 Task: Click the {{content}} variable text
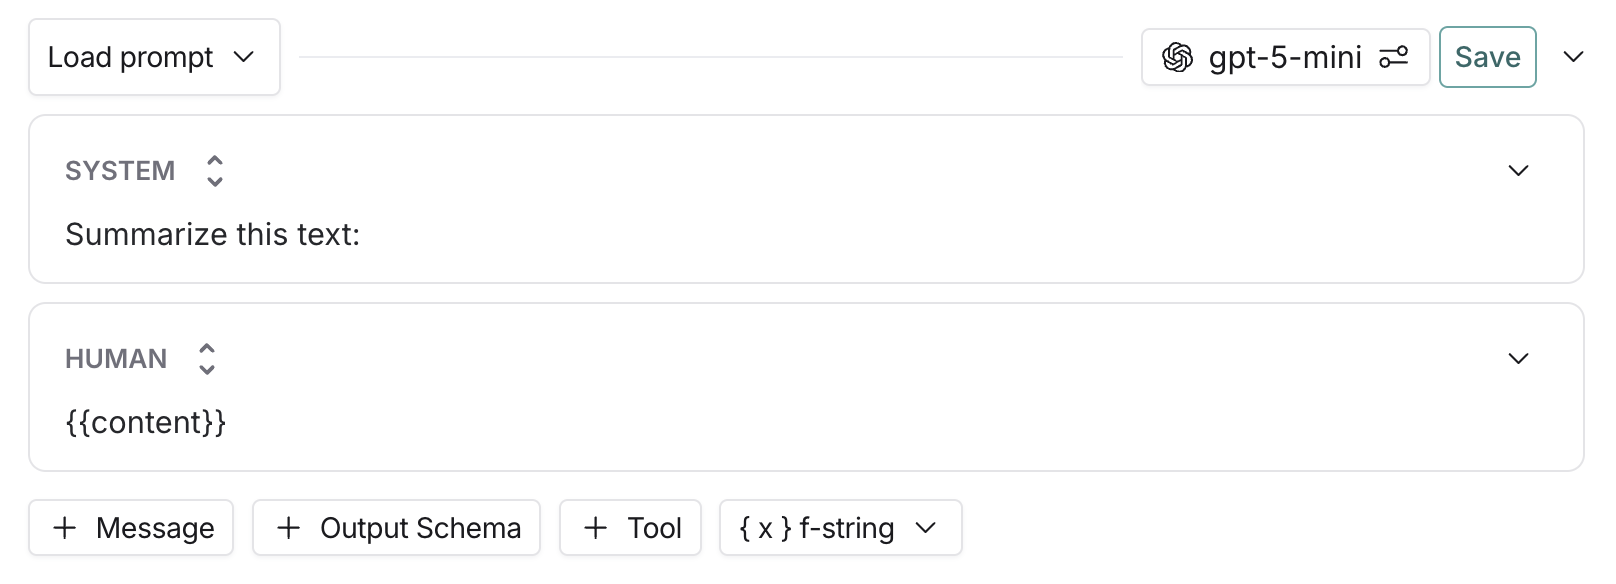(146, 422)
